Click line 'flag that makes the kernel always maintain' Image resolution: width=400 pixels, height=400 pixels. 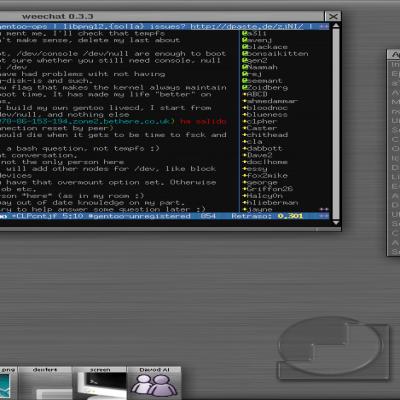point(113,88)
